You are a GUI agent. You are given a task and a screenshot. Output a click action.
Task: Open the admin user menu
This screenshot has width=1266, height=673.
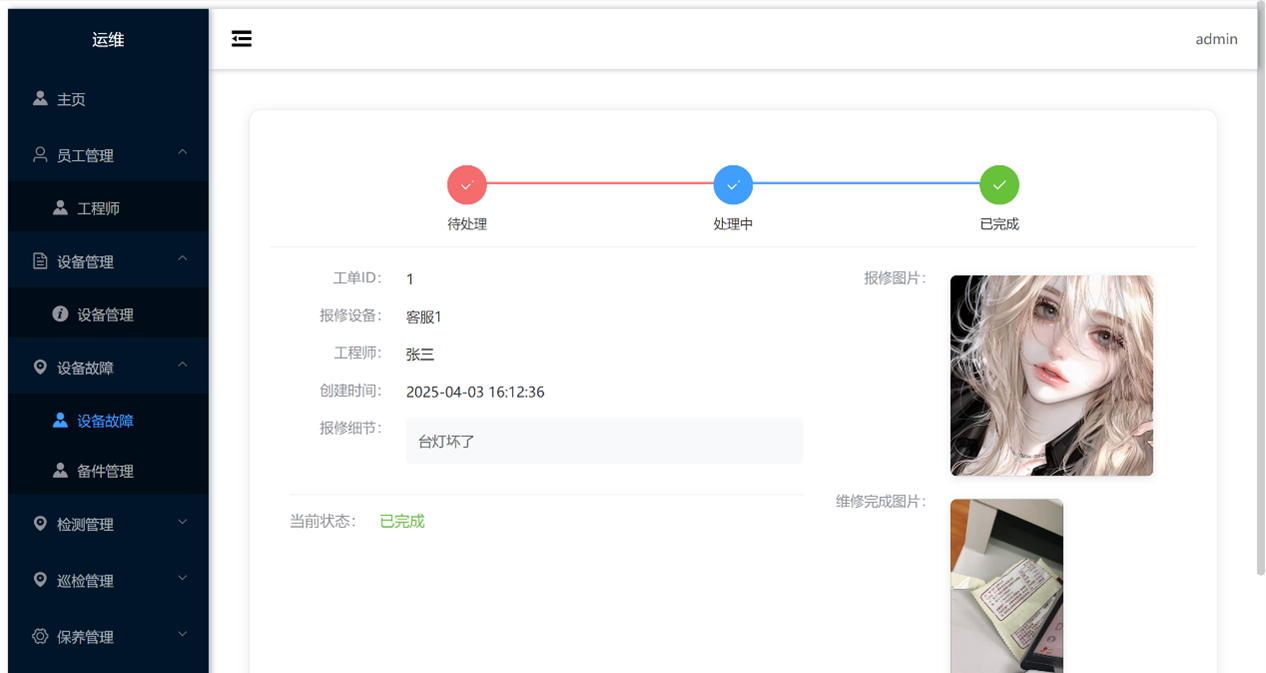[x=1216, y=39]
